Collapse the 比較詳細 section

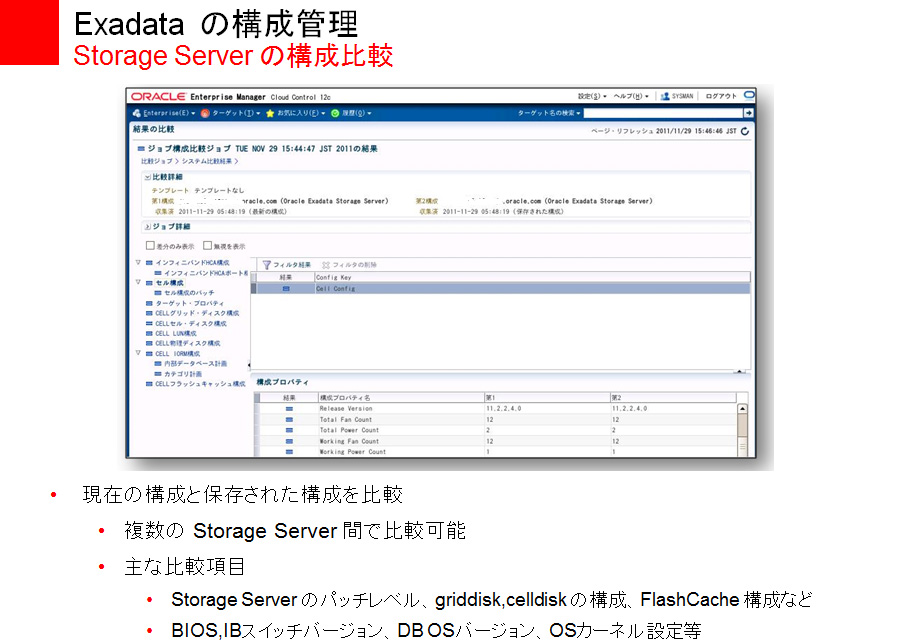tap(147, 177)
